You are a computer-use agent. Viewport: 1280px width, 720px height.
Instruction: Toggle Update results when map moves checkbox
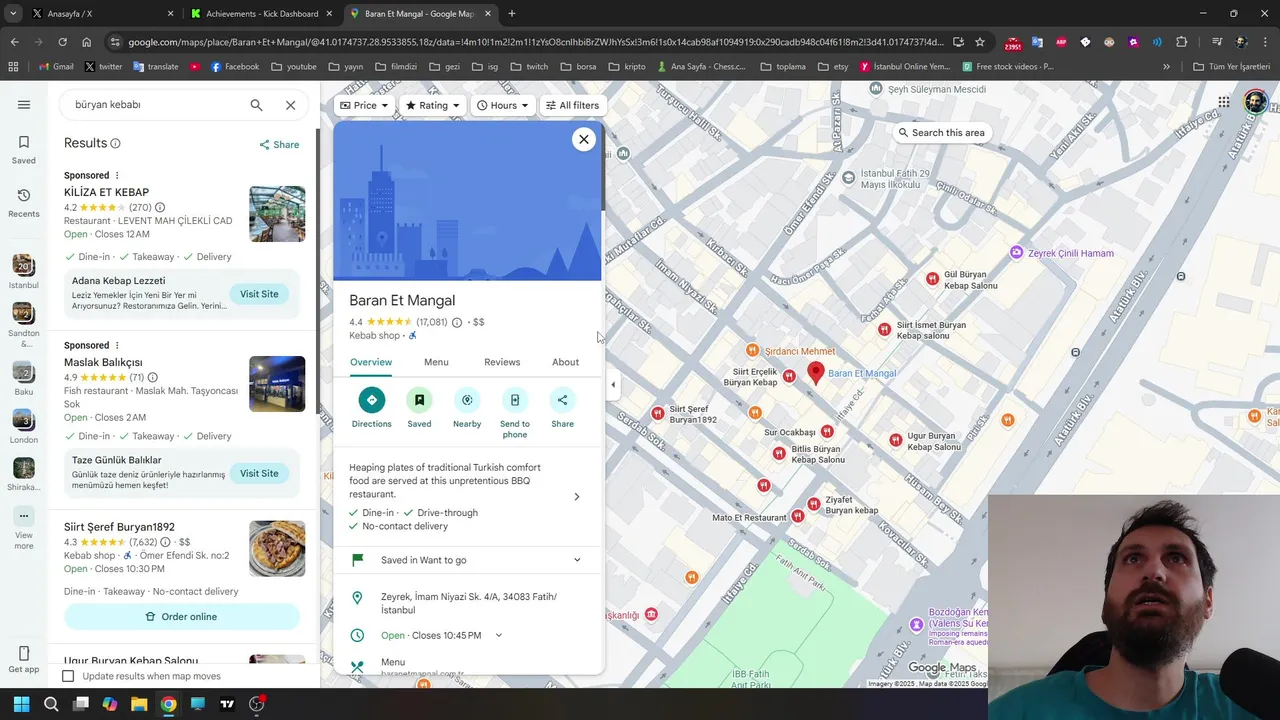(68, 676)
